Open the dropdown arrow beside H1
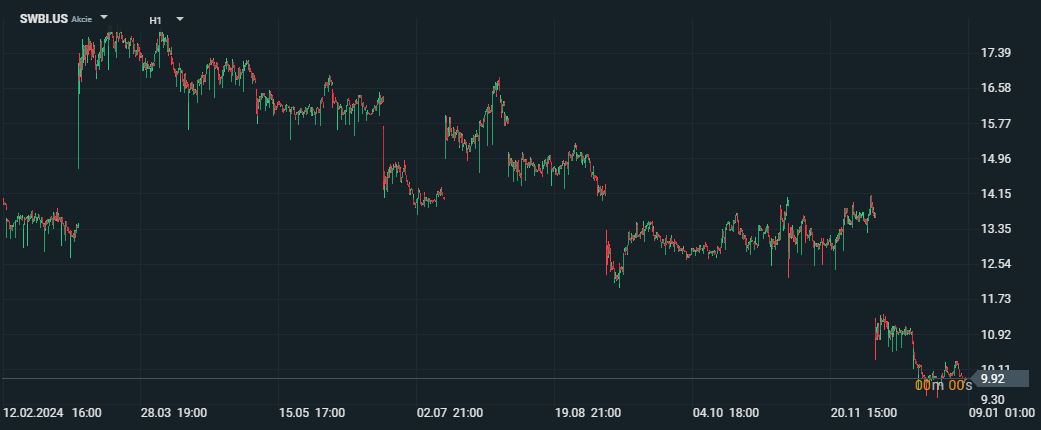1041x430 pixels. [180, 19]
